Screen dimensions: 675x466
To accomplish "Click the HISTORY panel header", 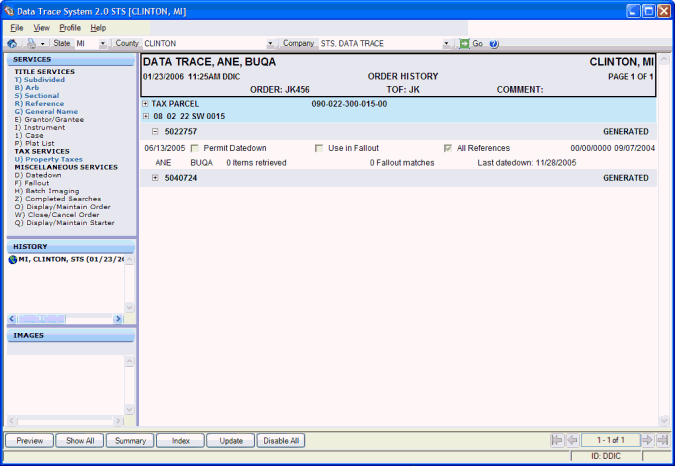I will [71, 247].
